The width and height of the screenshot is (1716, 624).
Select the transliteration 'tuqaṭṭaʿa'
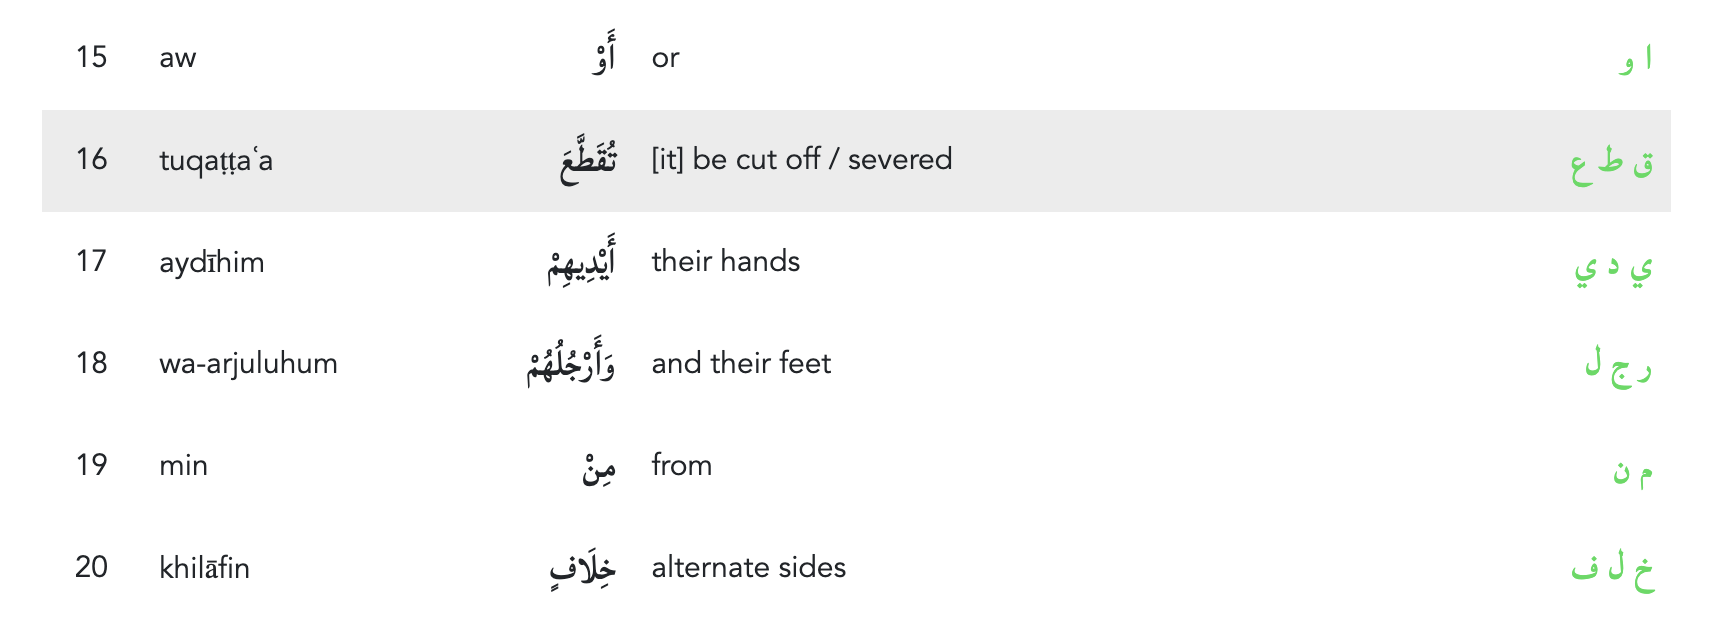click(216, 160)
